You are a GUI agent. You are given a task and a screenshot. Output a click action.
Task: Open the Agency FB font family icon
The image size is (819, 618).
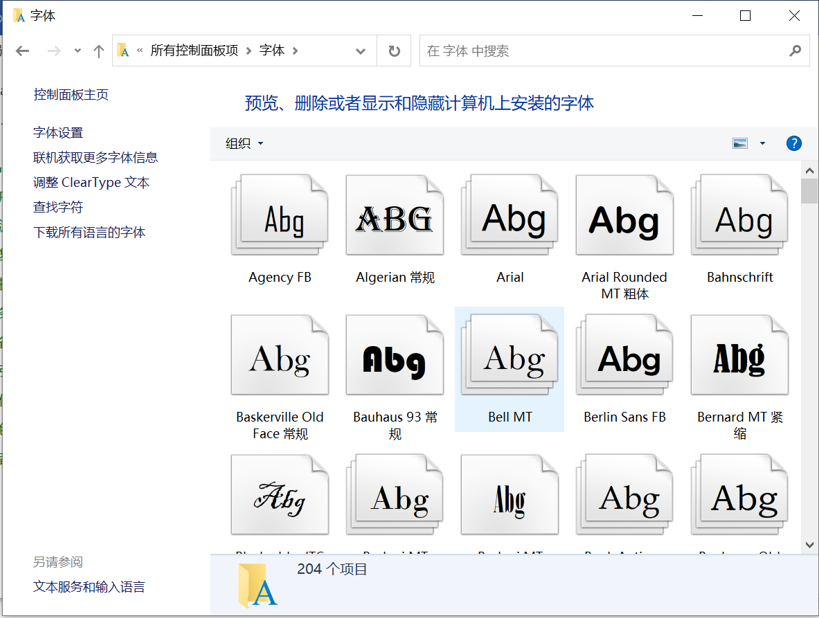click(x=280, y=215)
